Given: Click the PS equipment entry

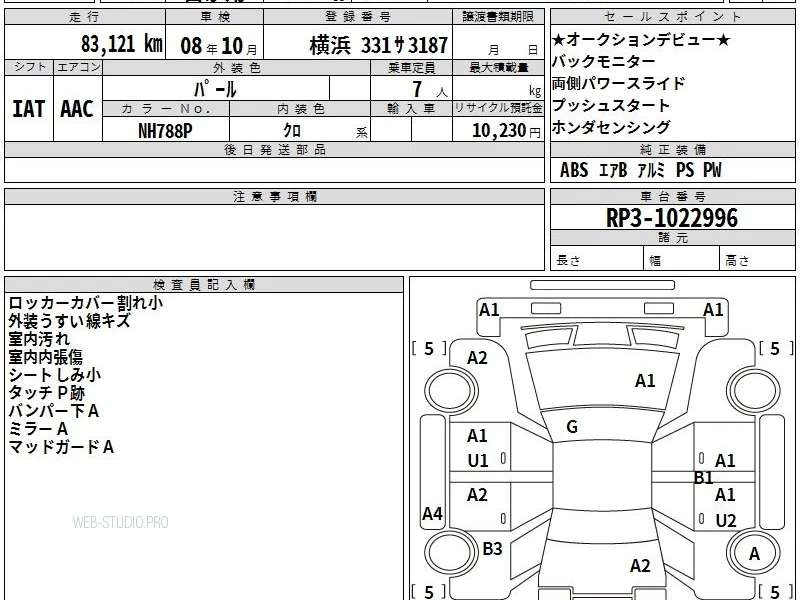Looking at the screenshot, I should click(685, 170).
